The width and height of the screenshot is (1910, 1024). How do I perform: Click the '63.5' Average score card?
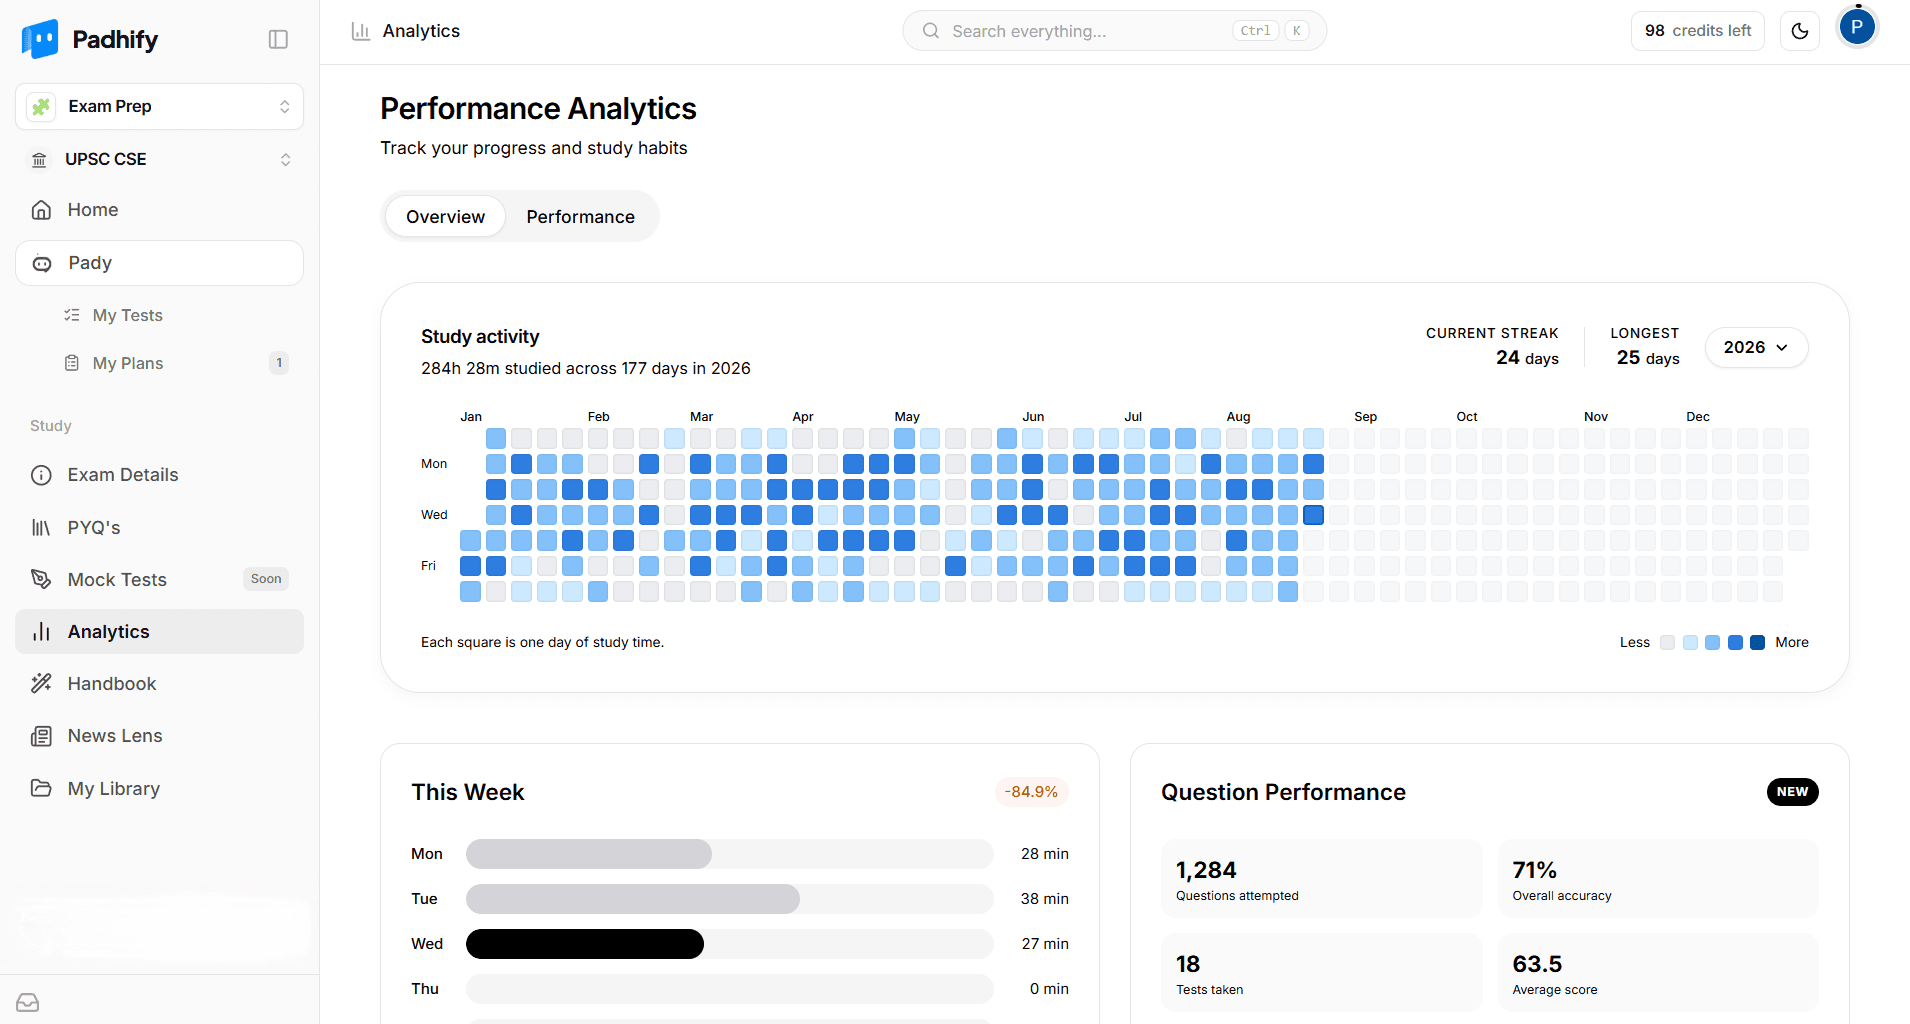1658,973
